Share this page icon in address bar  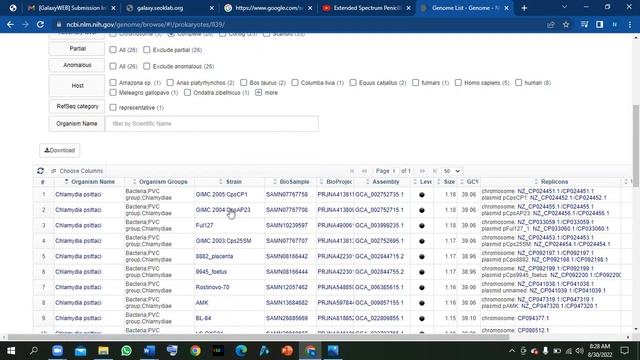551,24
